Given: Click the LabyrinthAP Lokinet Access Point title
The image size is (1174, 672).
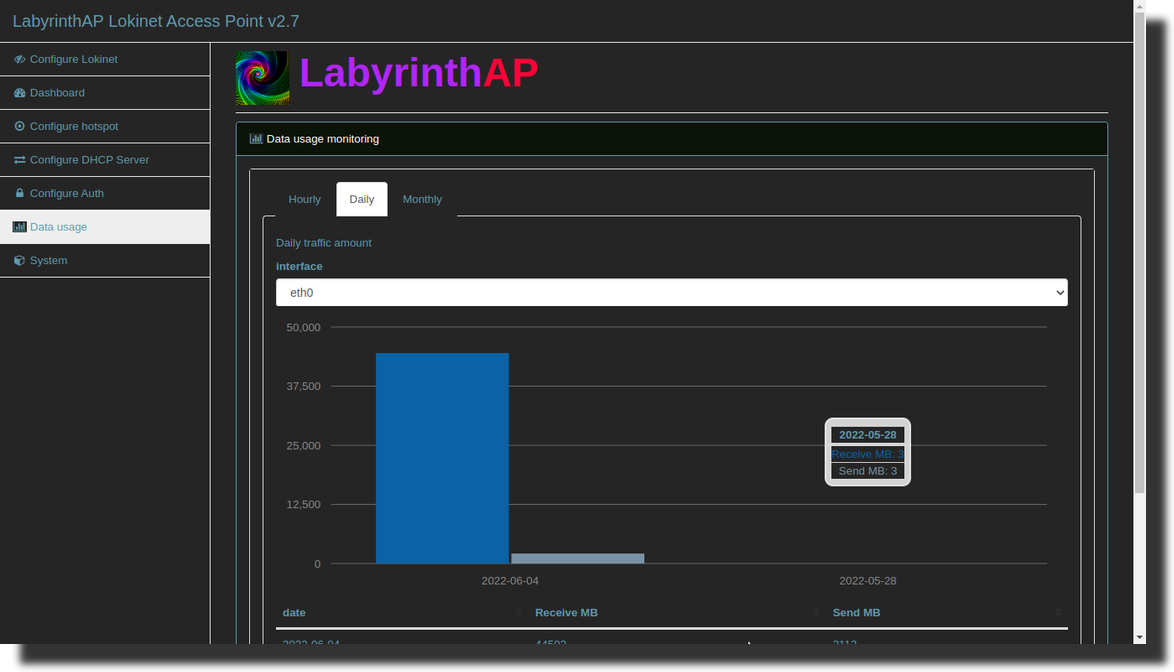Looking at the screenshot, I should tap(156, 21).
